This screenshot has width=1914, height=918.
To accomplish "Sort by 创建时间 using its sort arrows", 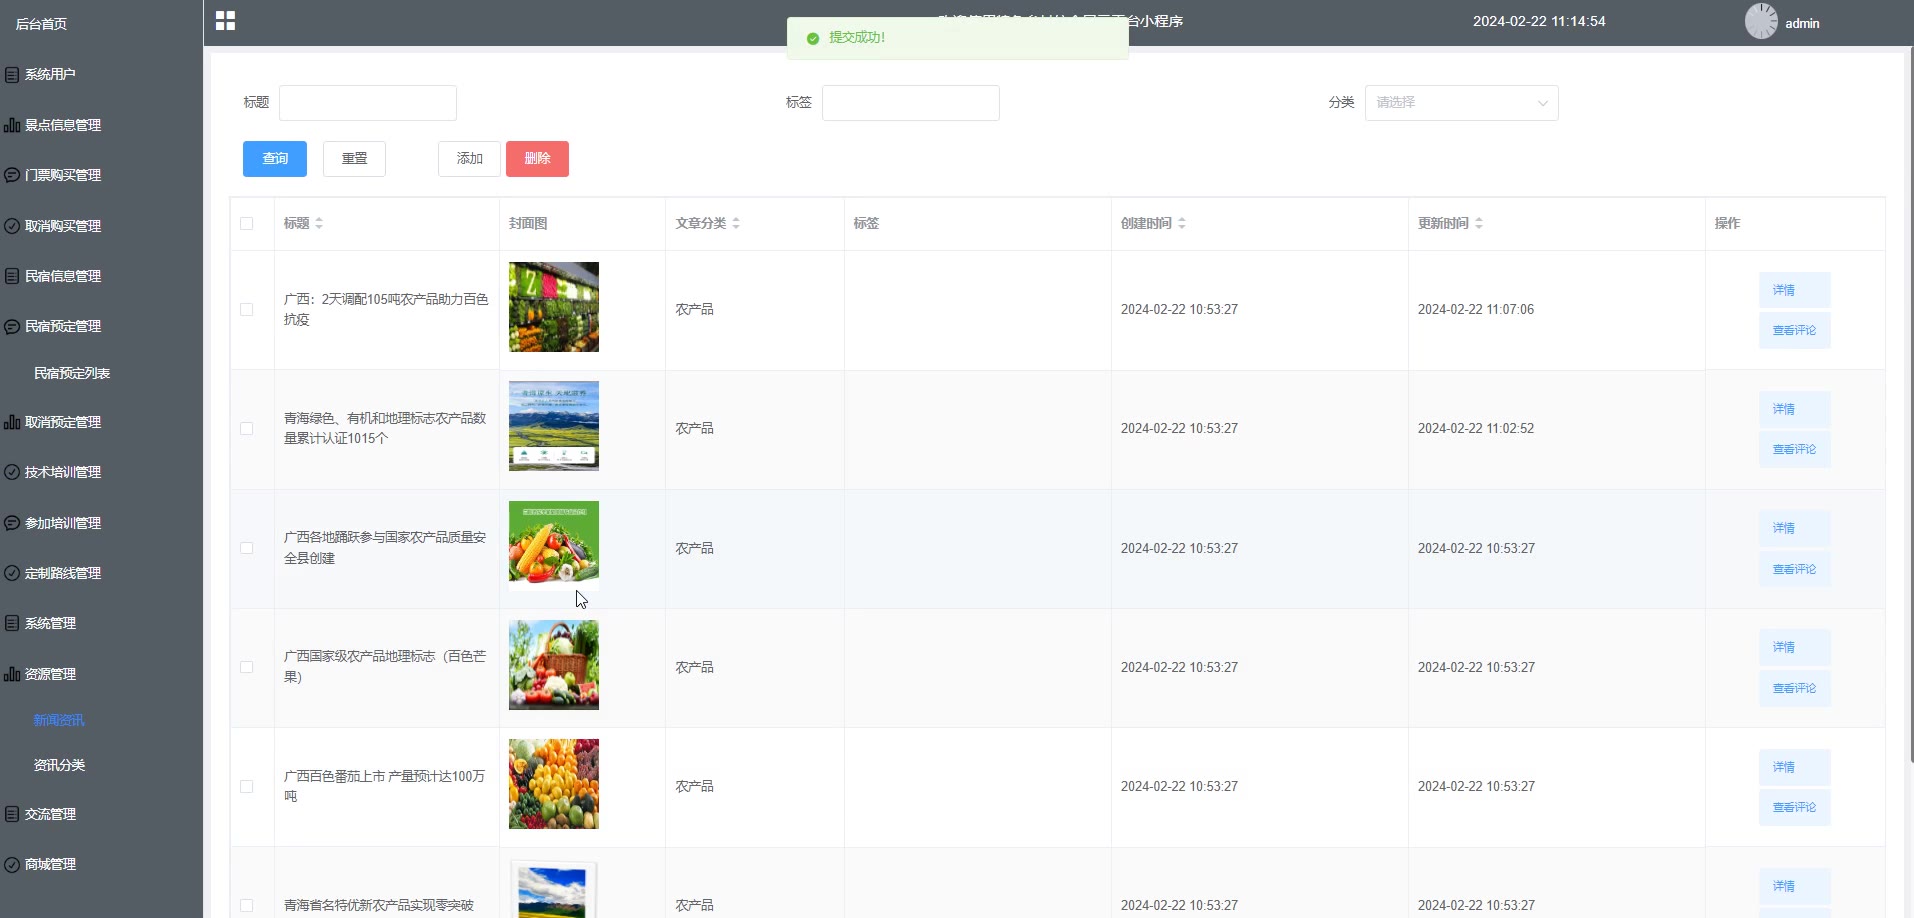I will point(1182,223).
